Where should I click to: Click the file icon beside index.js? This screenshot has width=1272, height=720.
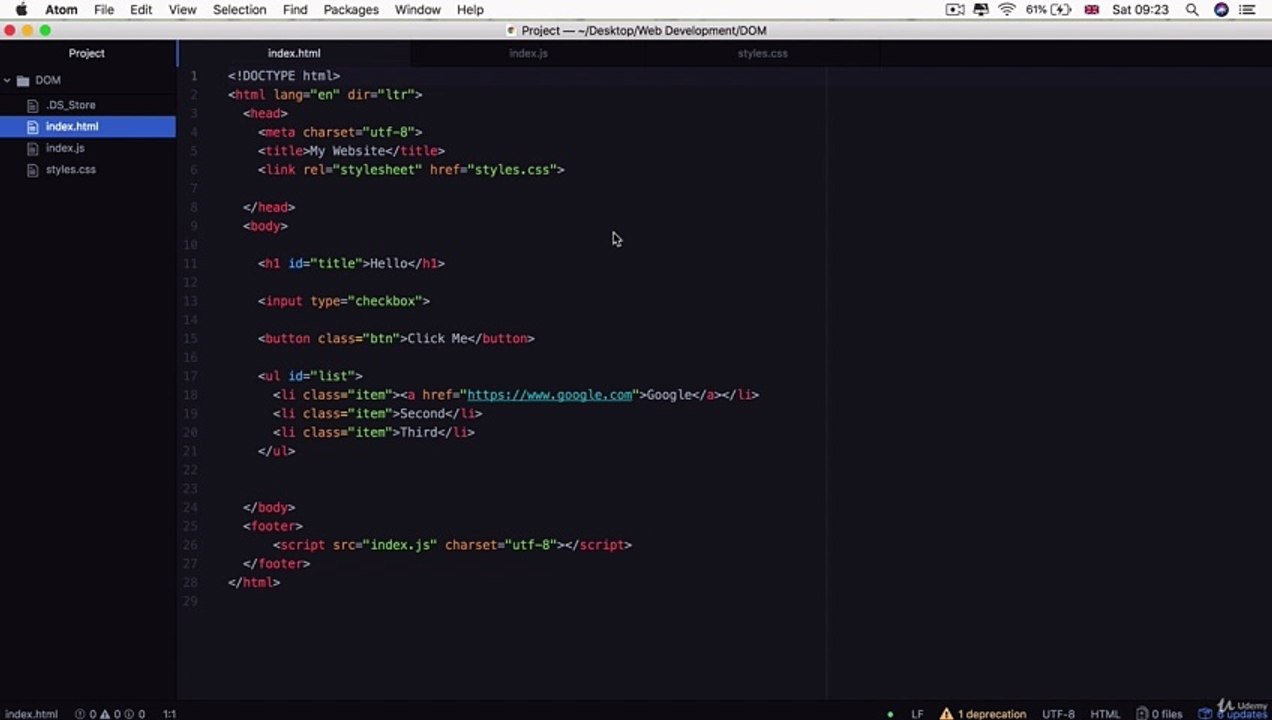pos(34,148)
